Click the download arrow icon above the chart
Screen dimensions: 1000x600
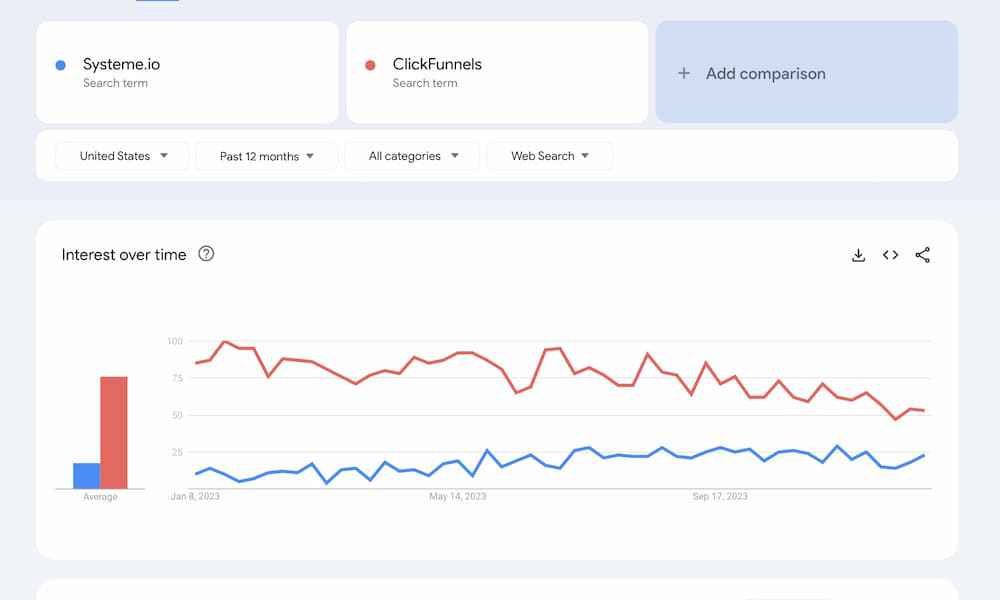858,255
